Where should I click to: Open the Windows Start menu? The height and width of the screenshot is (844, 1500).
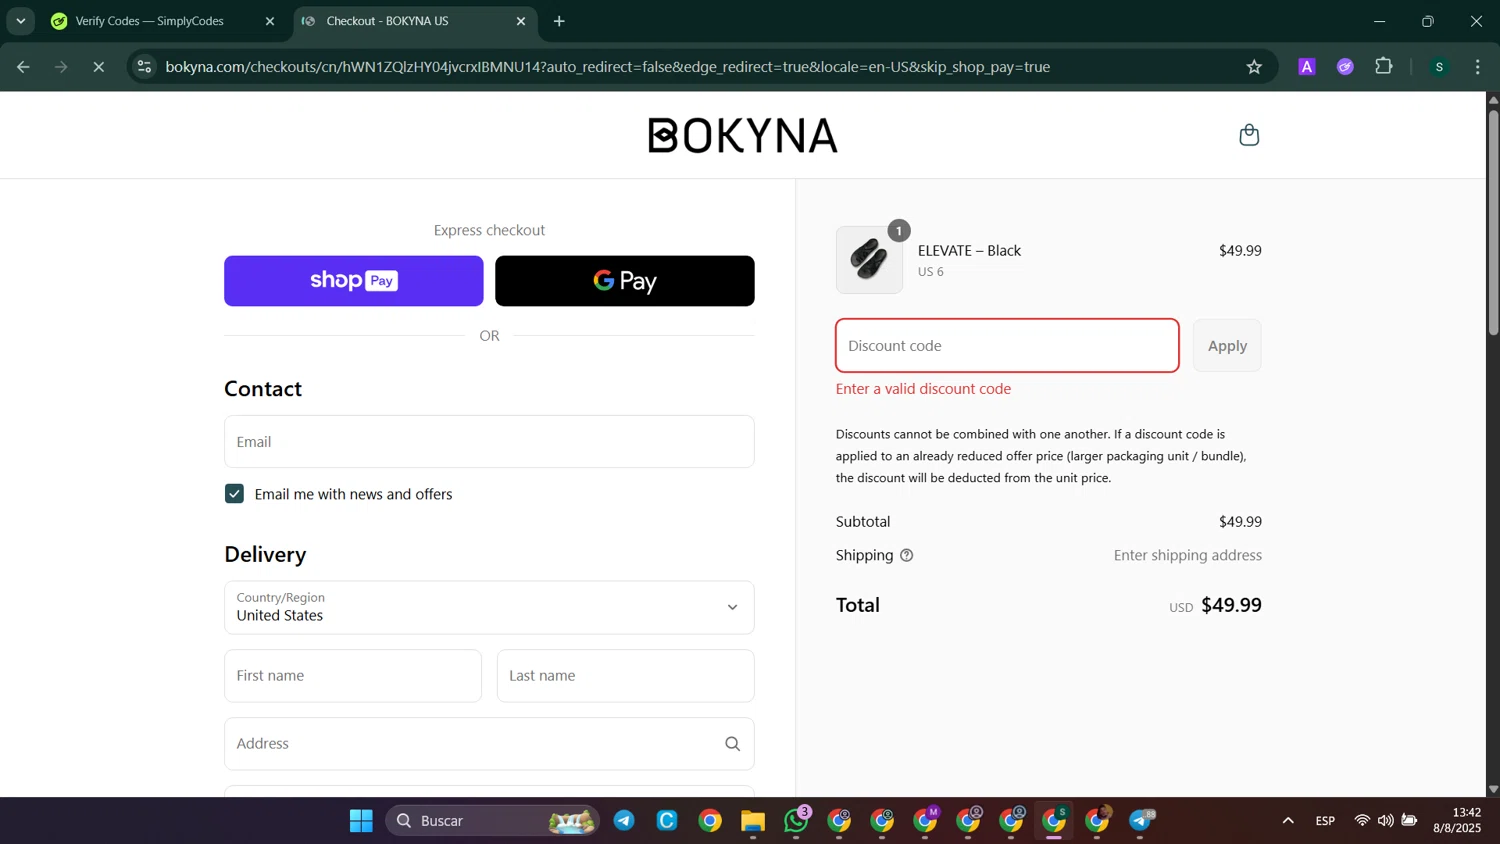point(361,821)
